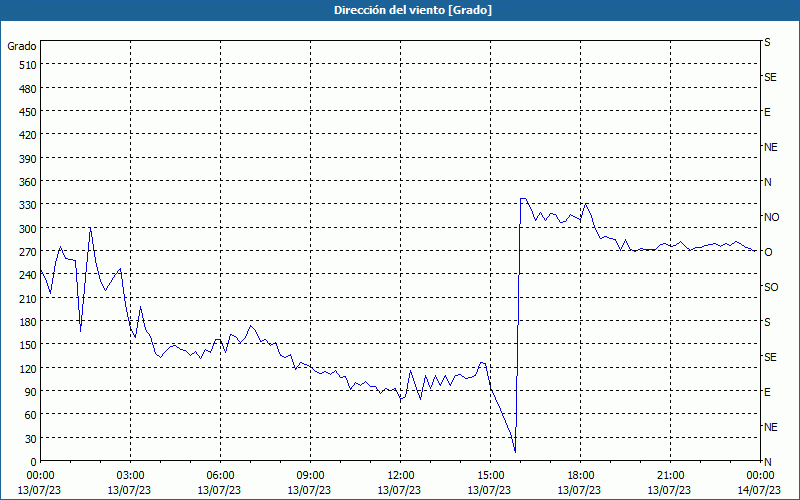The height and width of the screenshot is (500, 800).
Task: Select the '30' y-axis value
Action: [31, 439]
